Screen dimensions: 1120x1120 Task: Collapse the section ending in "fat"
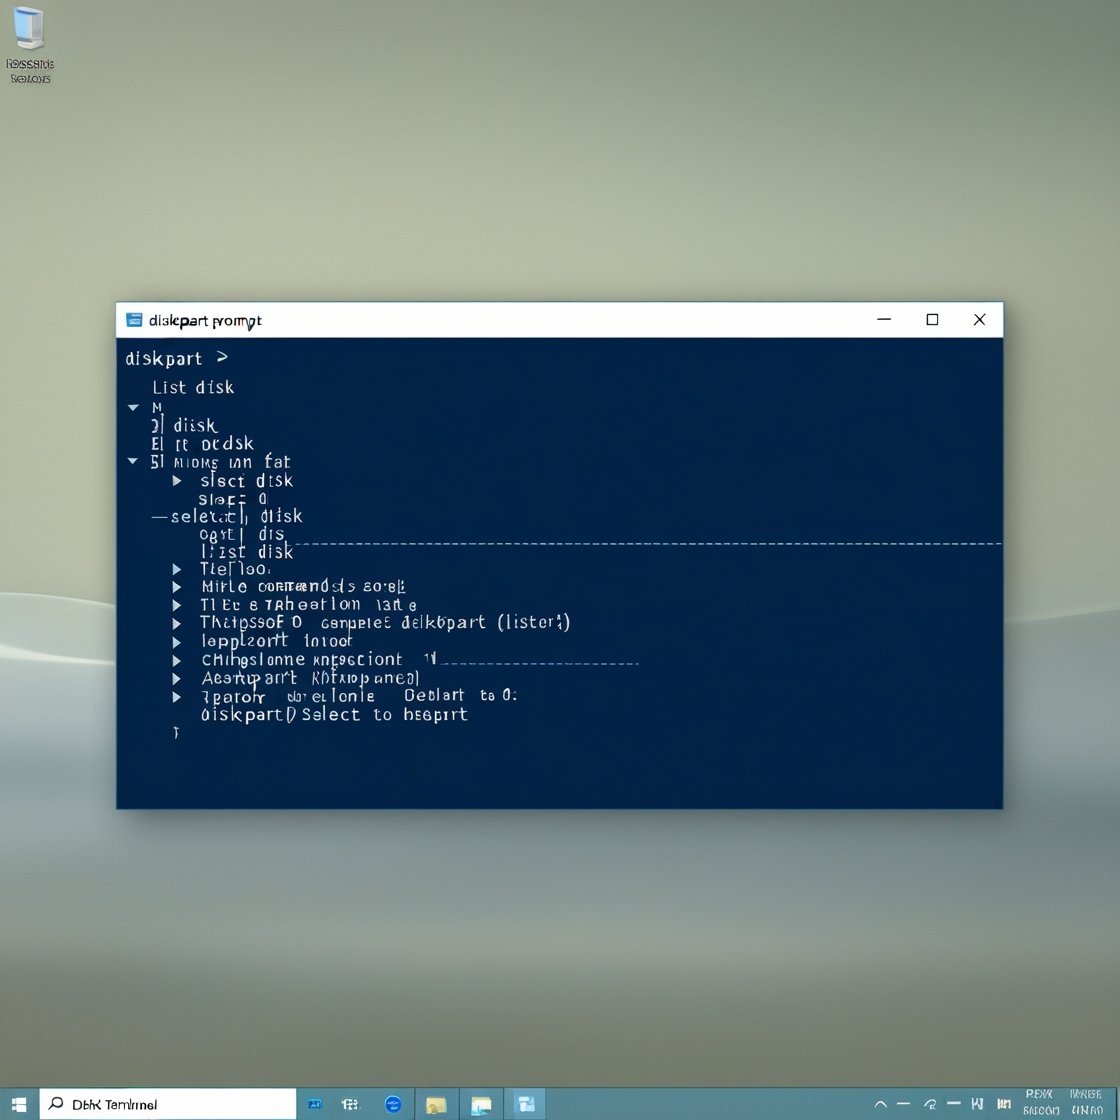point(132,462)
